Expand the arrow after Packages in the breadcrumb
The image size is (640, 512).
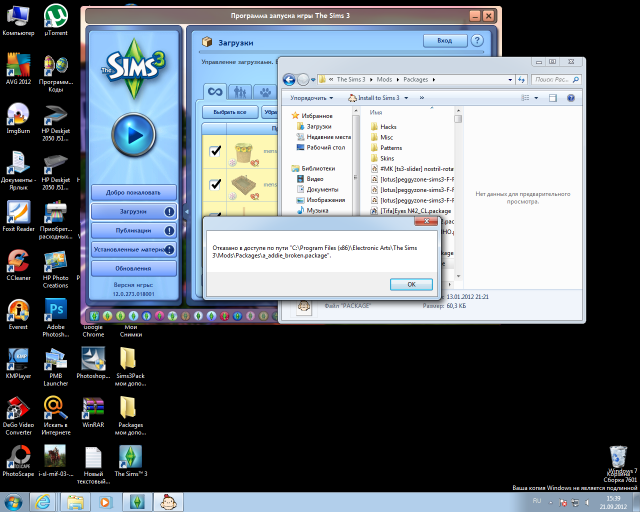pyautogui.click(x=433, y=80)
